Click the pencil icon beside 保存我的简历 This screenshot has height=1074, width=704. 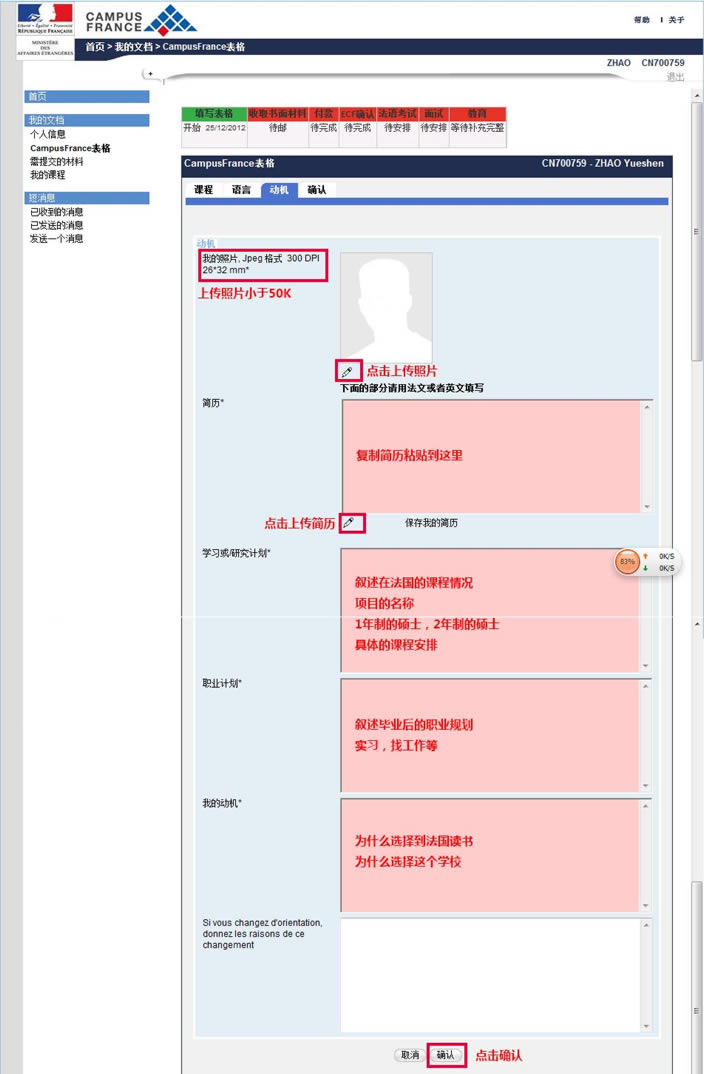coord(349,523)
